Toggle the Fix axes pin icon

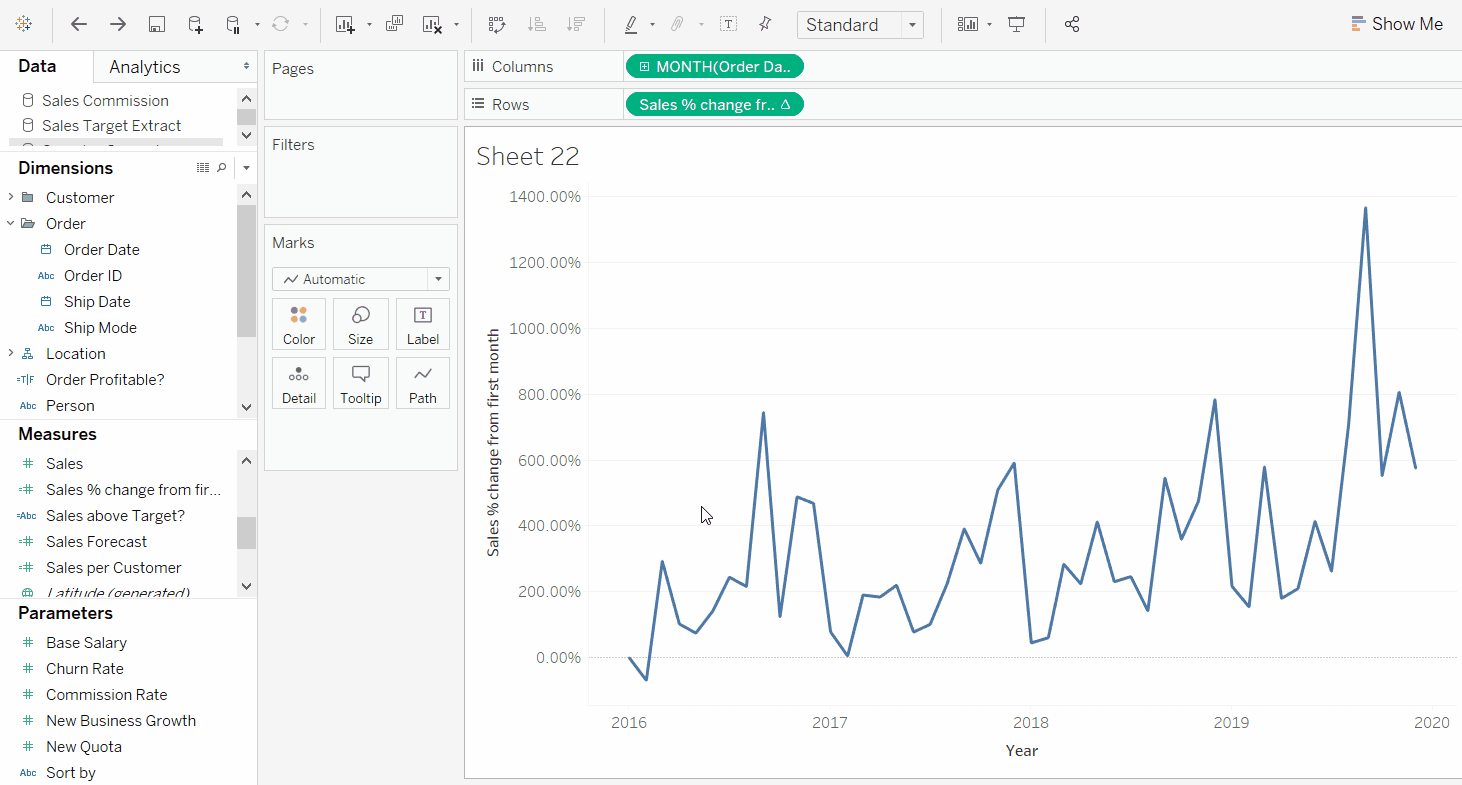tap(765, 24)
